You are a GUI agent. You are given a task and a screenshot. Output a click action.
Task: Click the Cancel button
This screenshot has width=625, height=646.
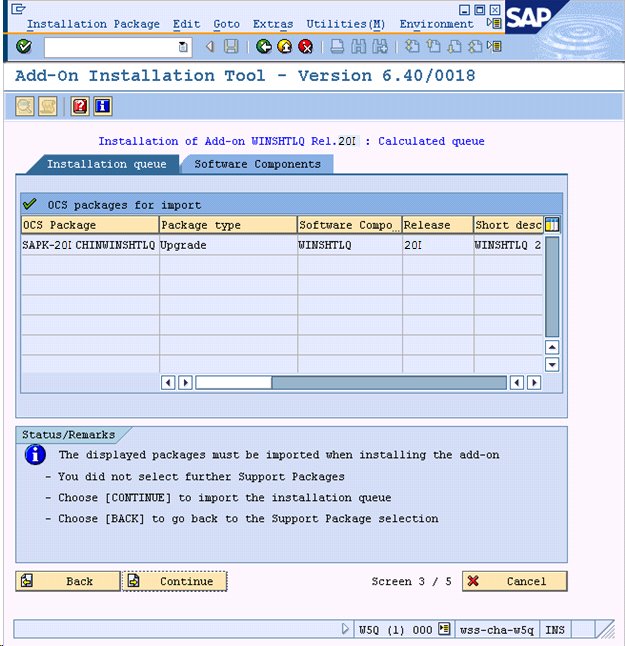pyautogui.click(x=515, y=581)
